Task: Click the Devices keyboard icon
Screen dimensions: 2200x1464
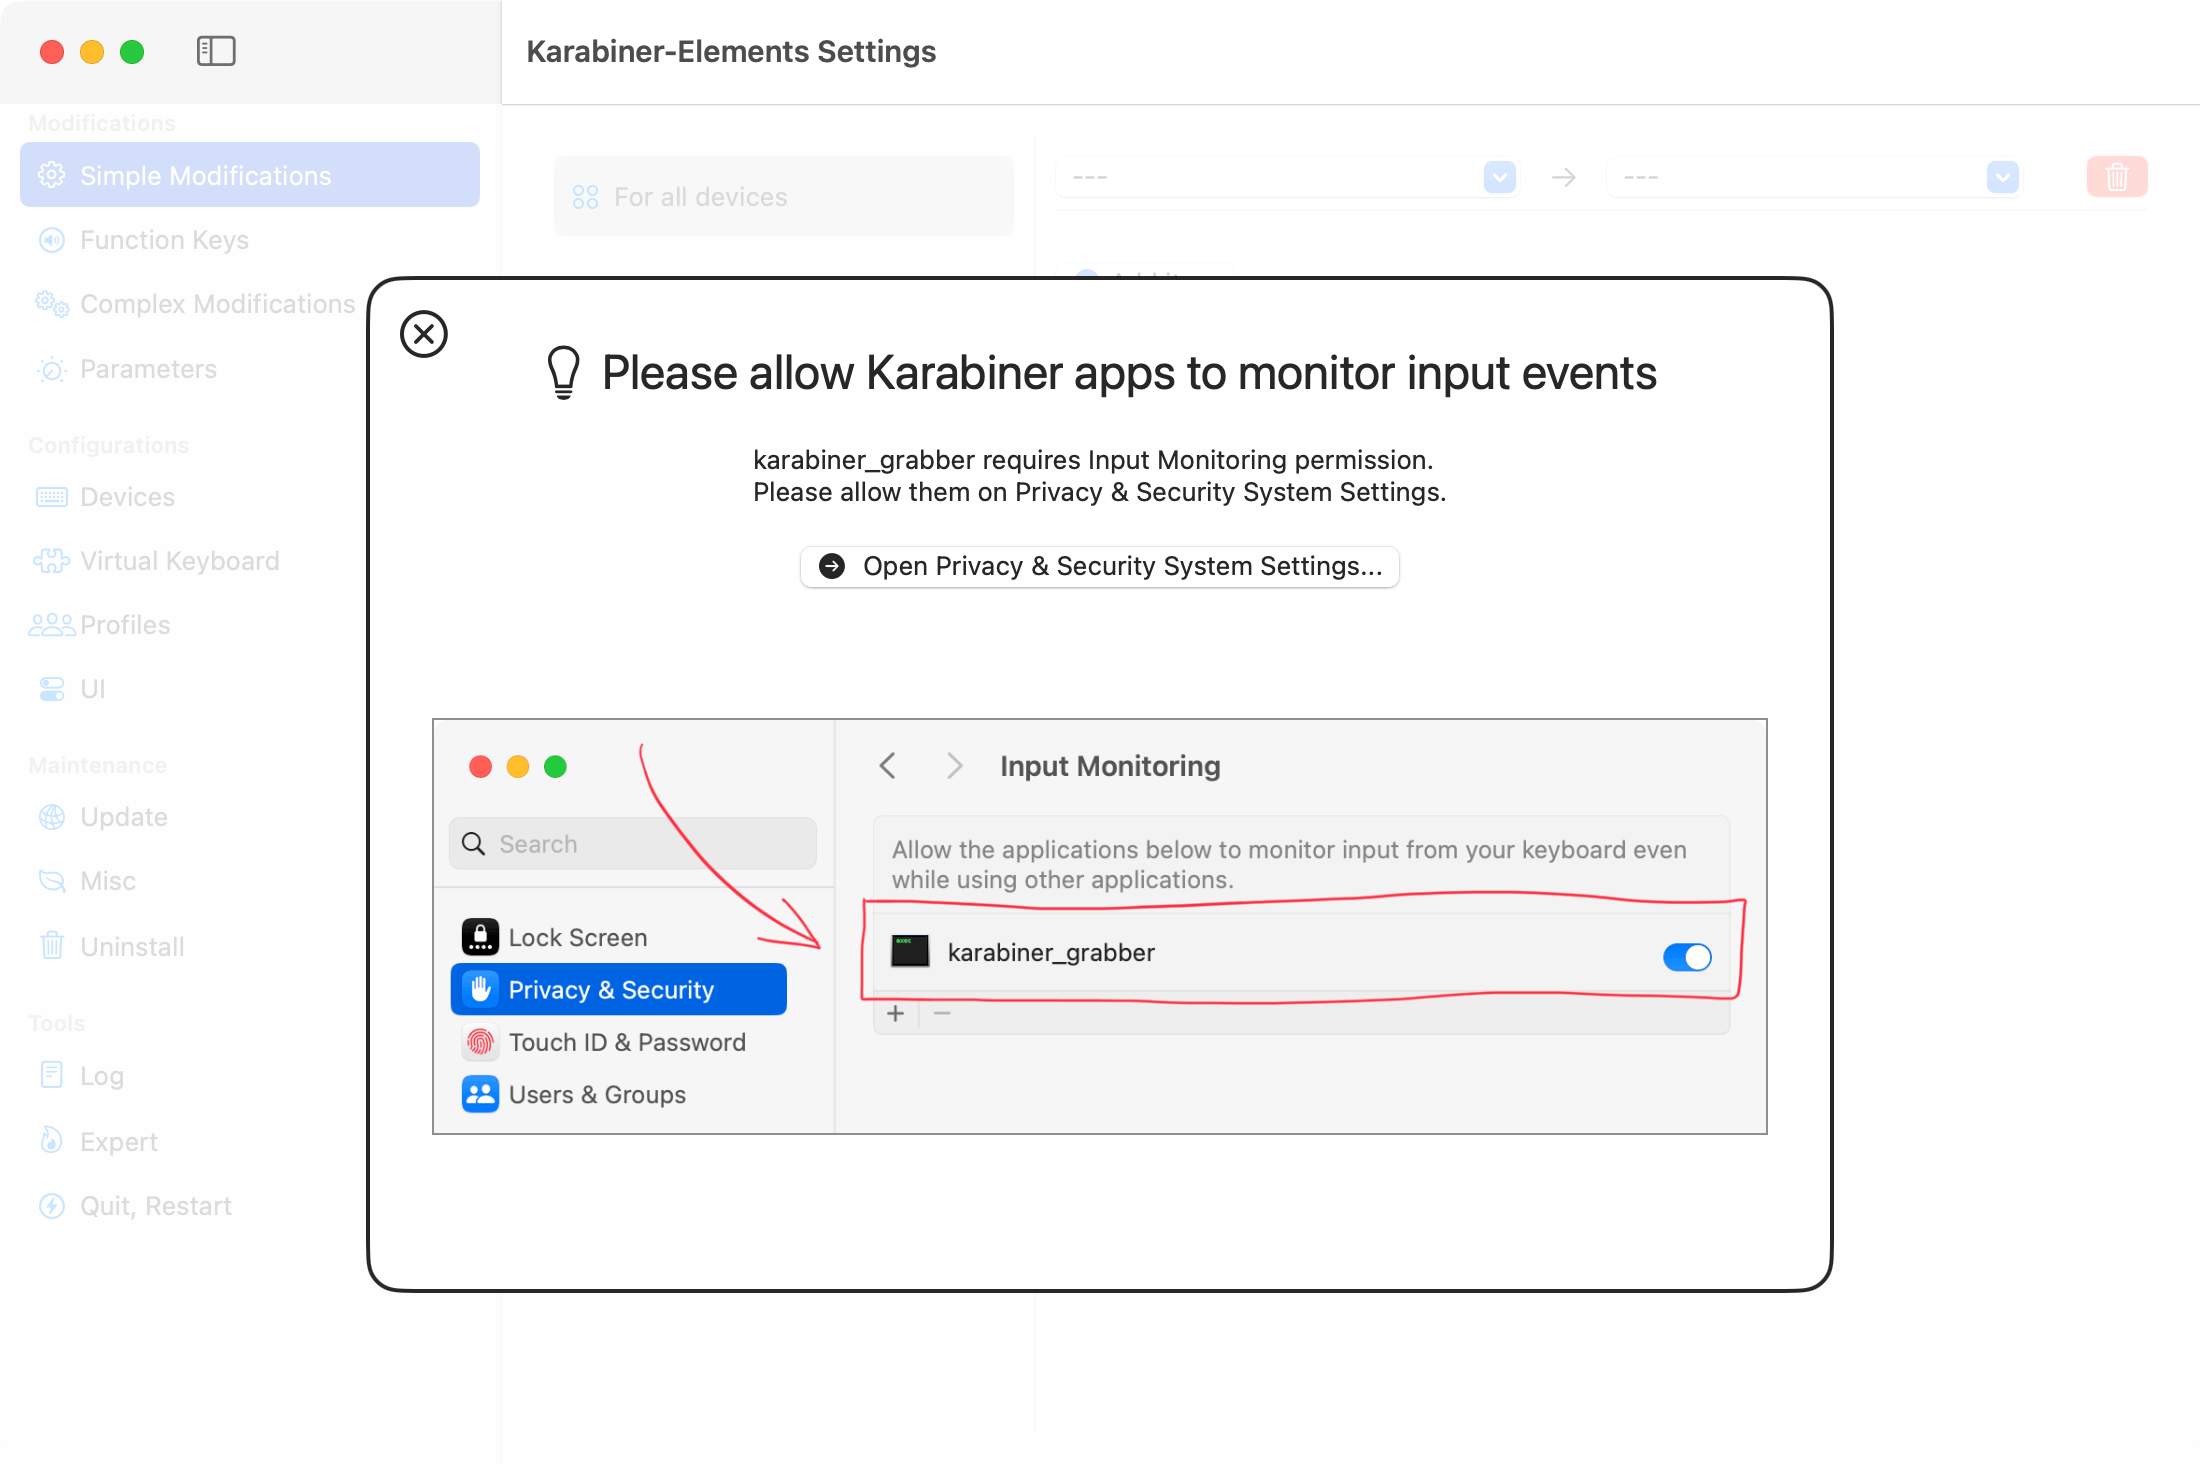Action: [x=52, y=497]
